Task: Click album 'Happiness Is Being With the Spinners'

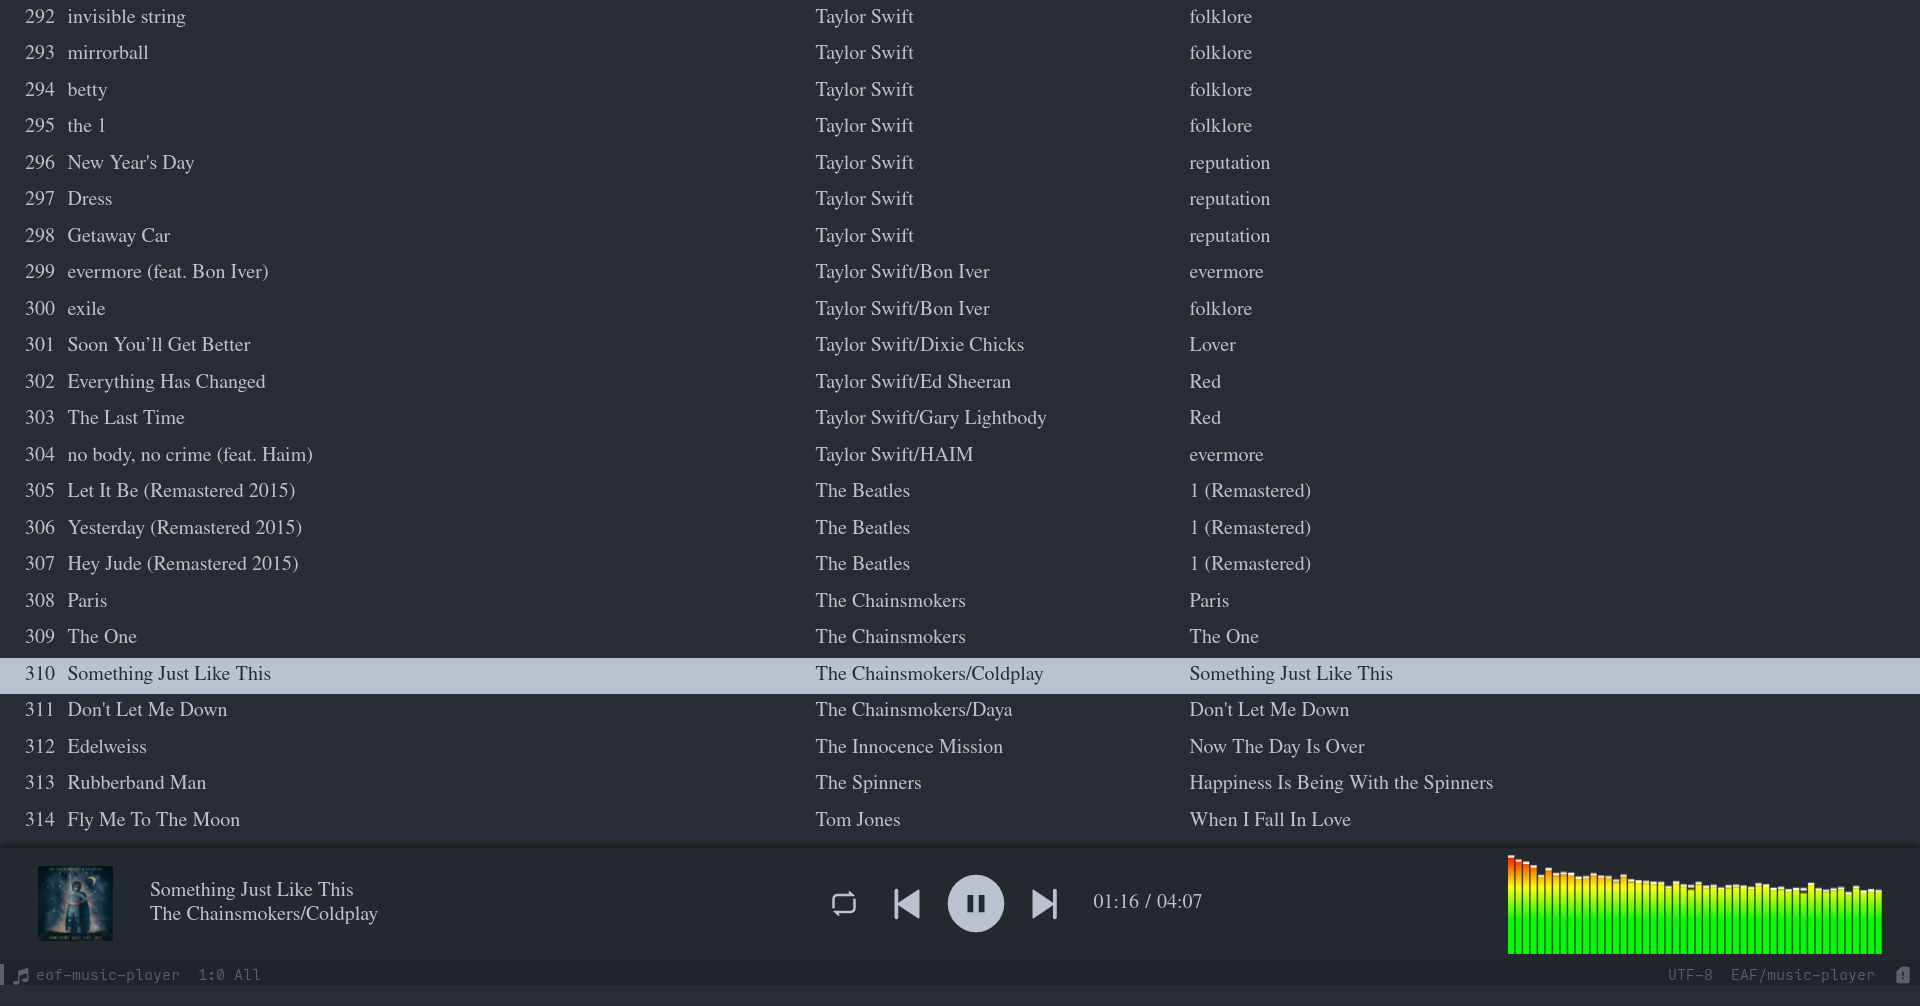Action: click(x=1340, y=783)
